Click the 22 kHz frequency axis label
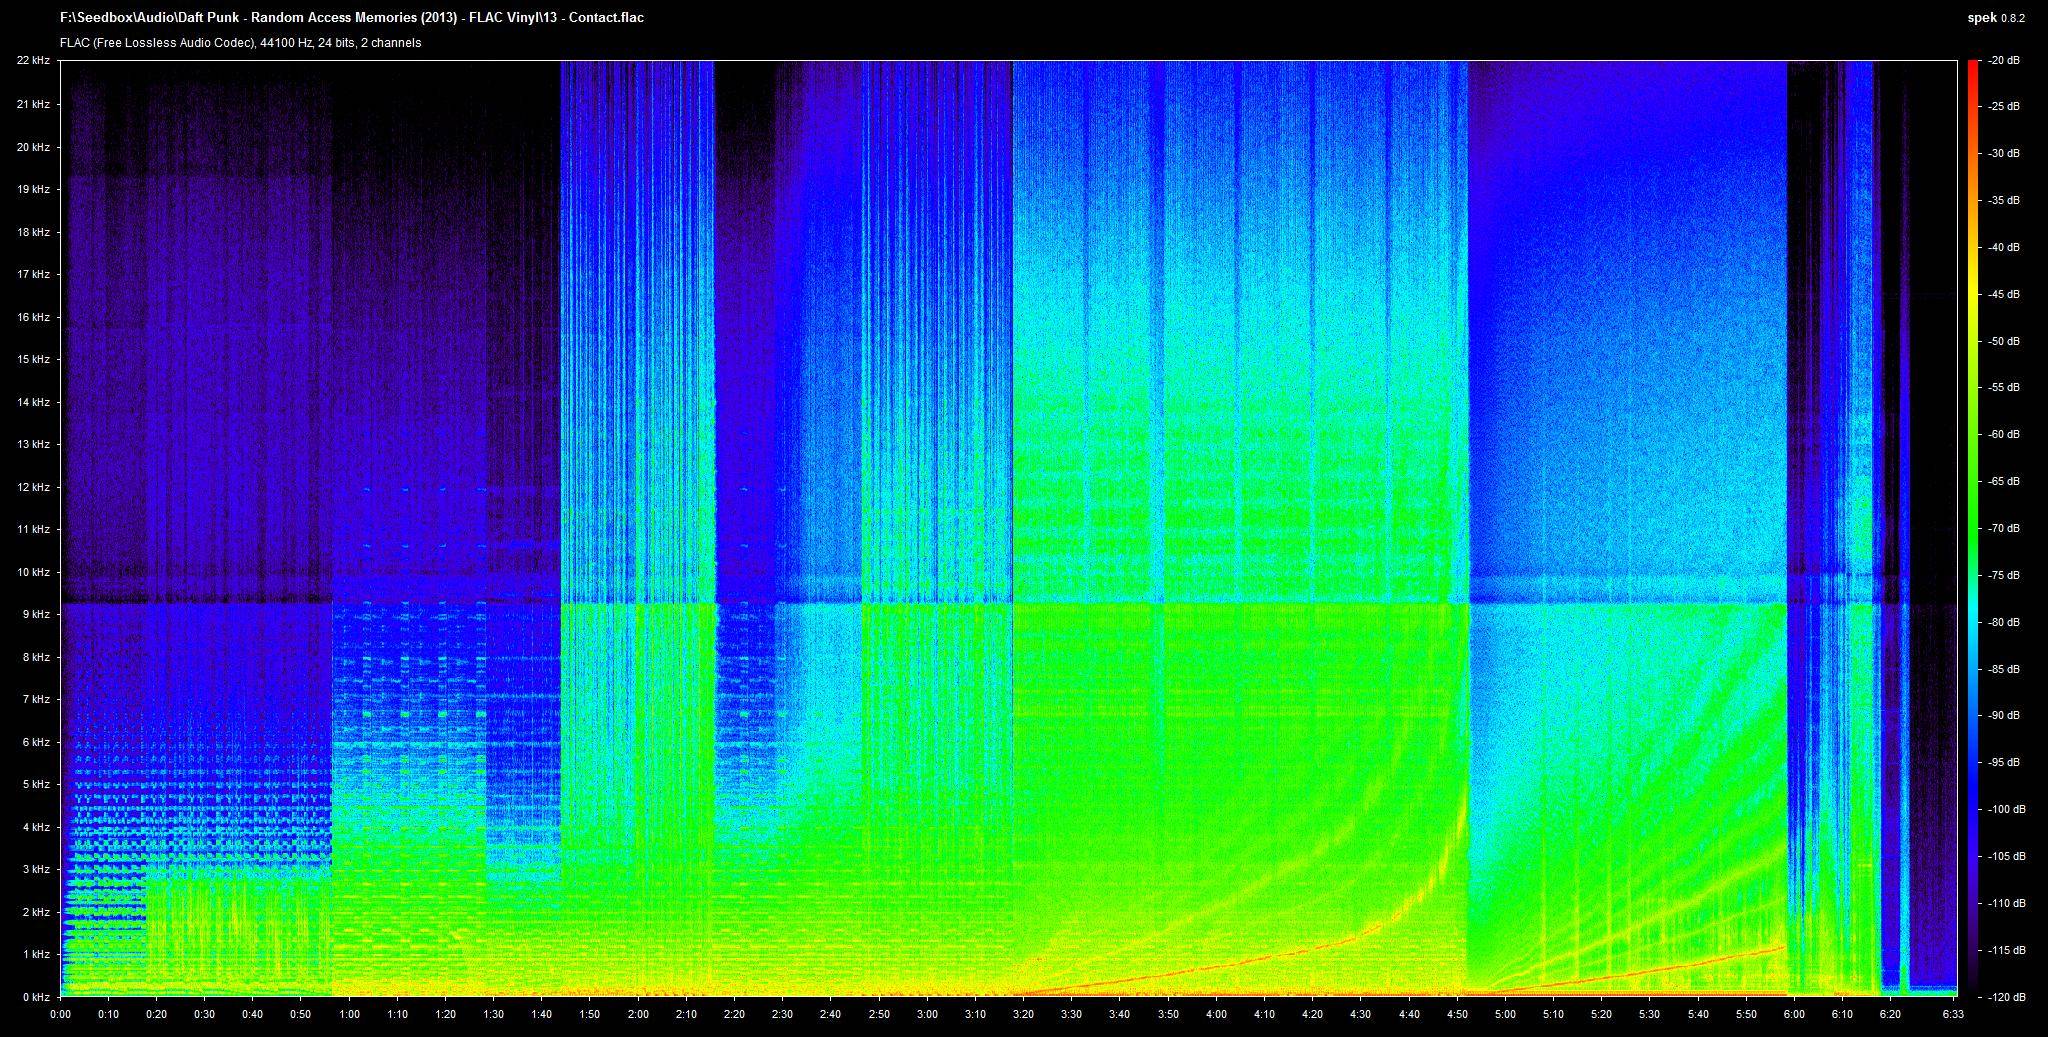Screen dimensions: 2048x1037 coord(32,60)
